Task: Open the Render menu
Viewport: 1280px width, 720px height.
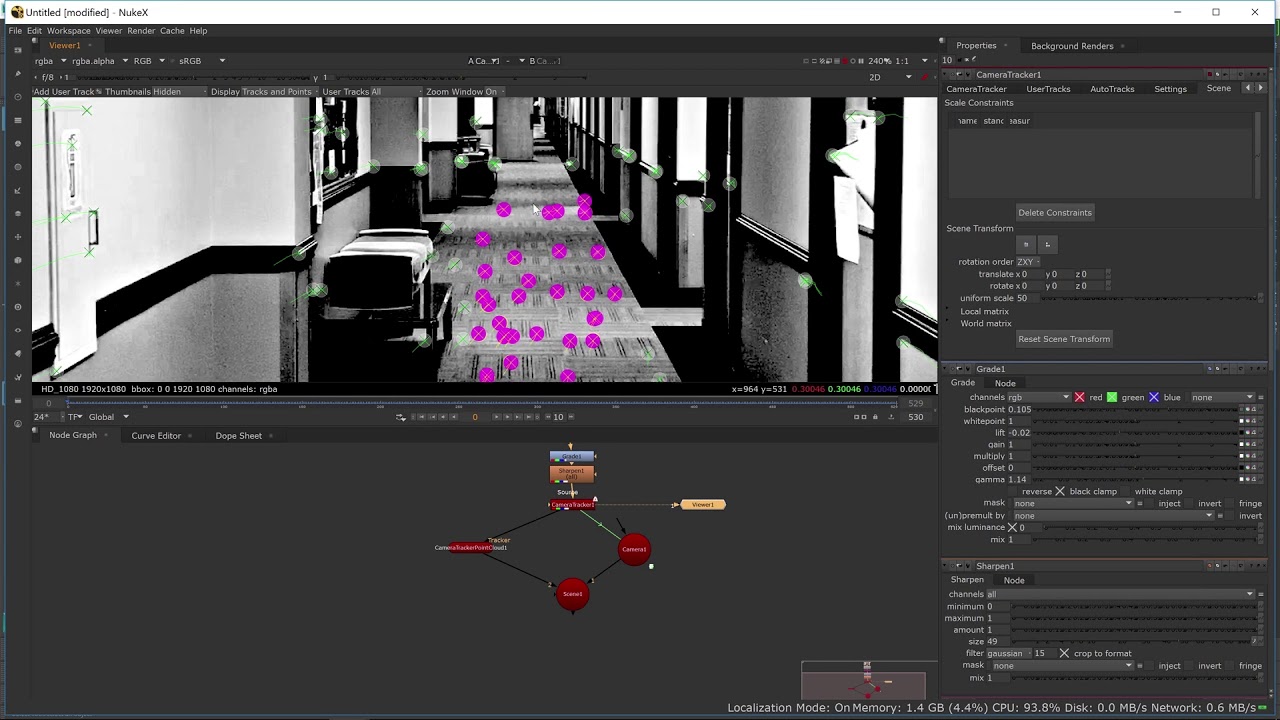Action: (141, 31)
